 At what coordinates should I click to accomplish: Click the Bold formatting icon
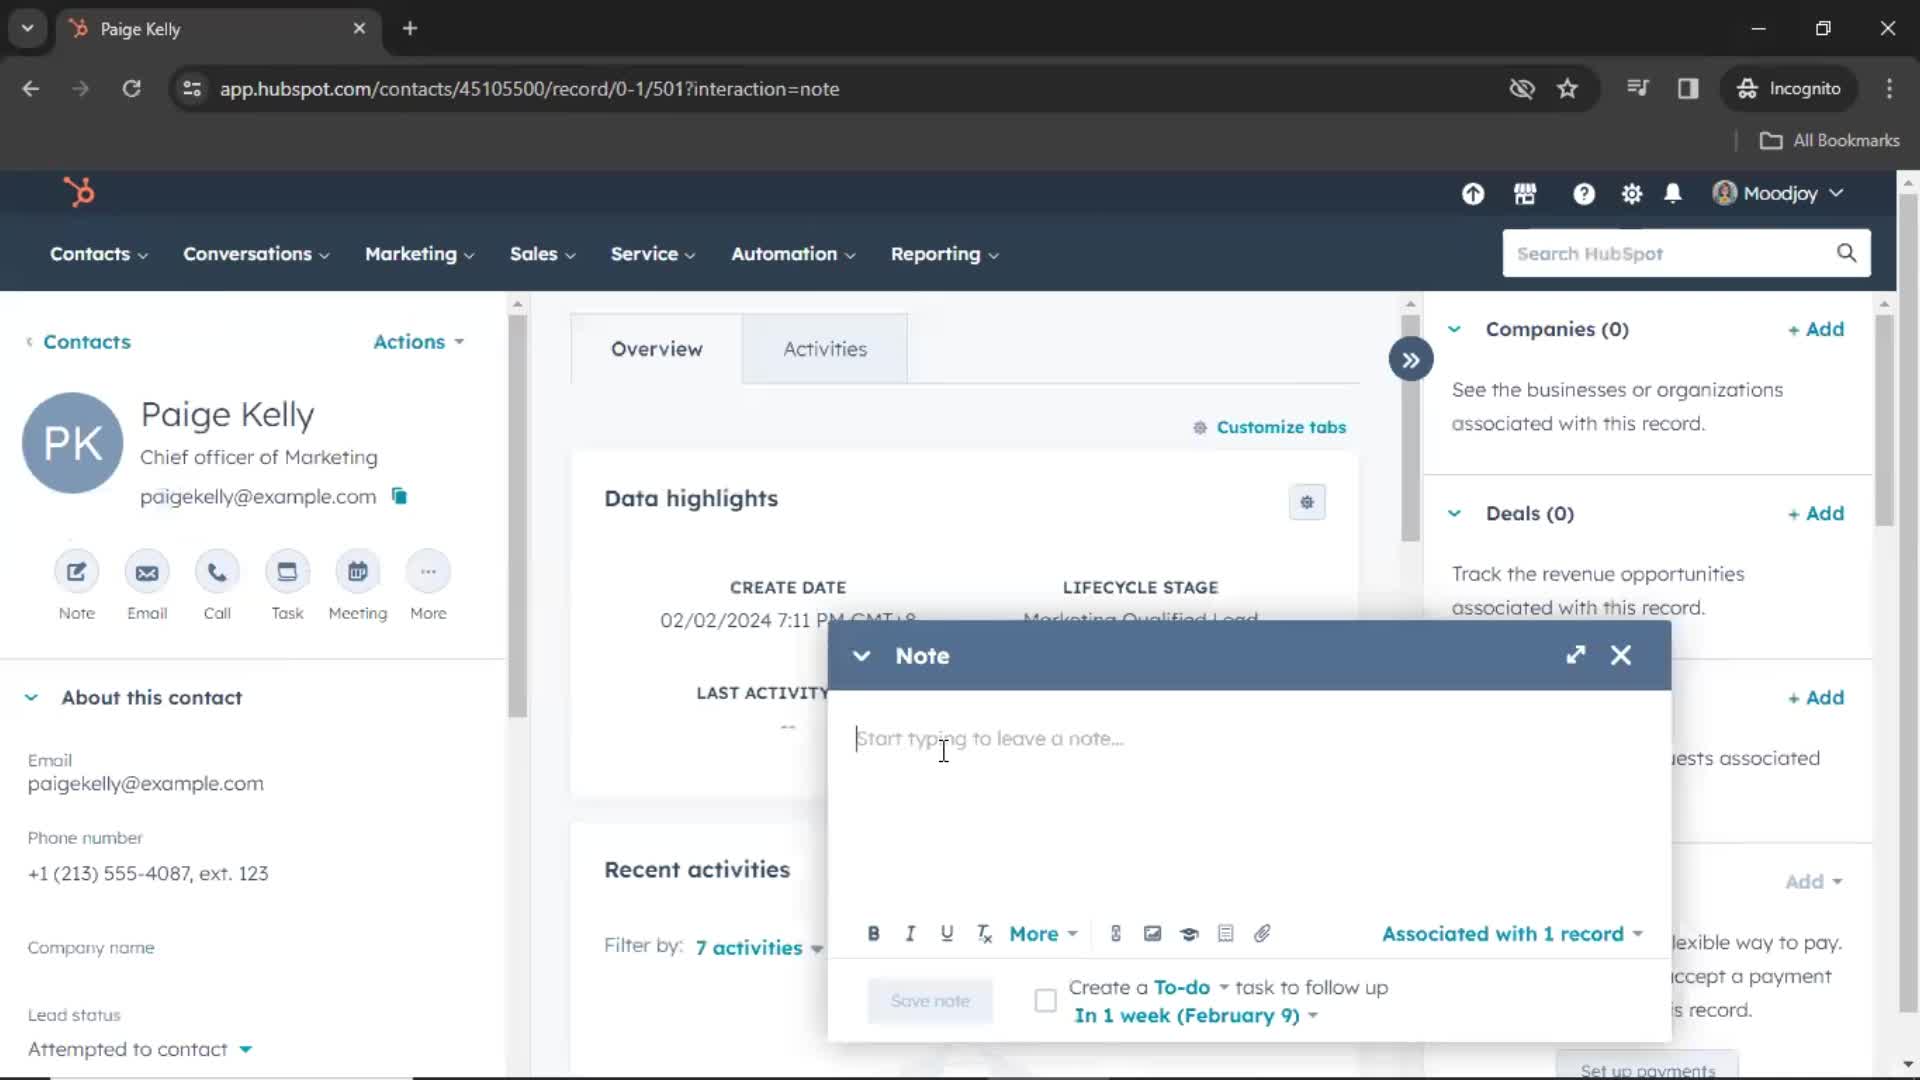pyautogui.click(x=872, y=934)
